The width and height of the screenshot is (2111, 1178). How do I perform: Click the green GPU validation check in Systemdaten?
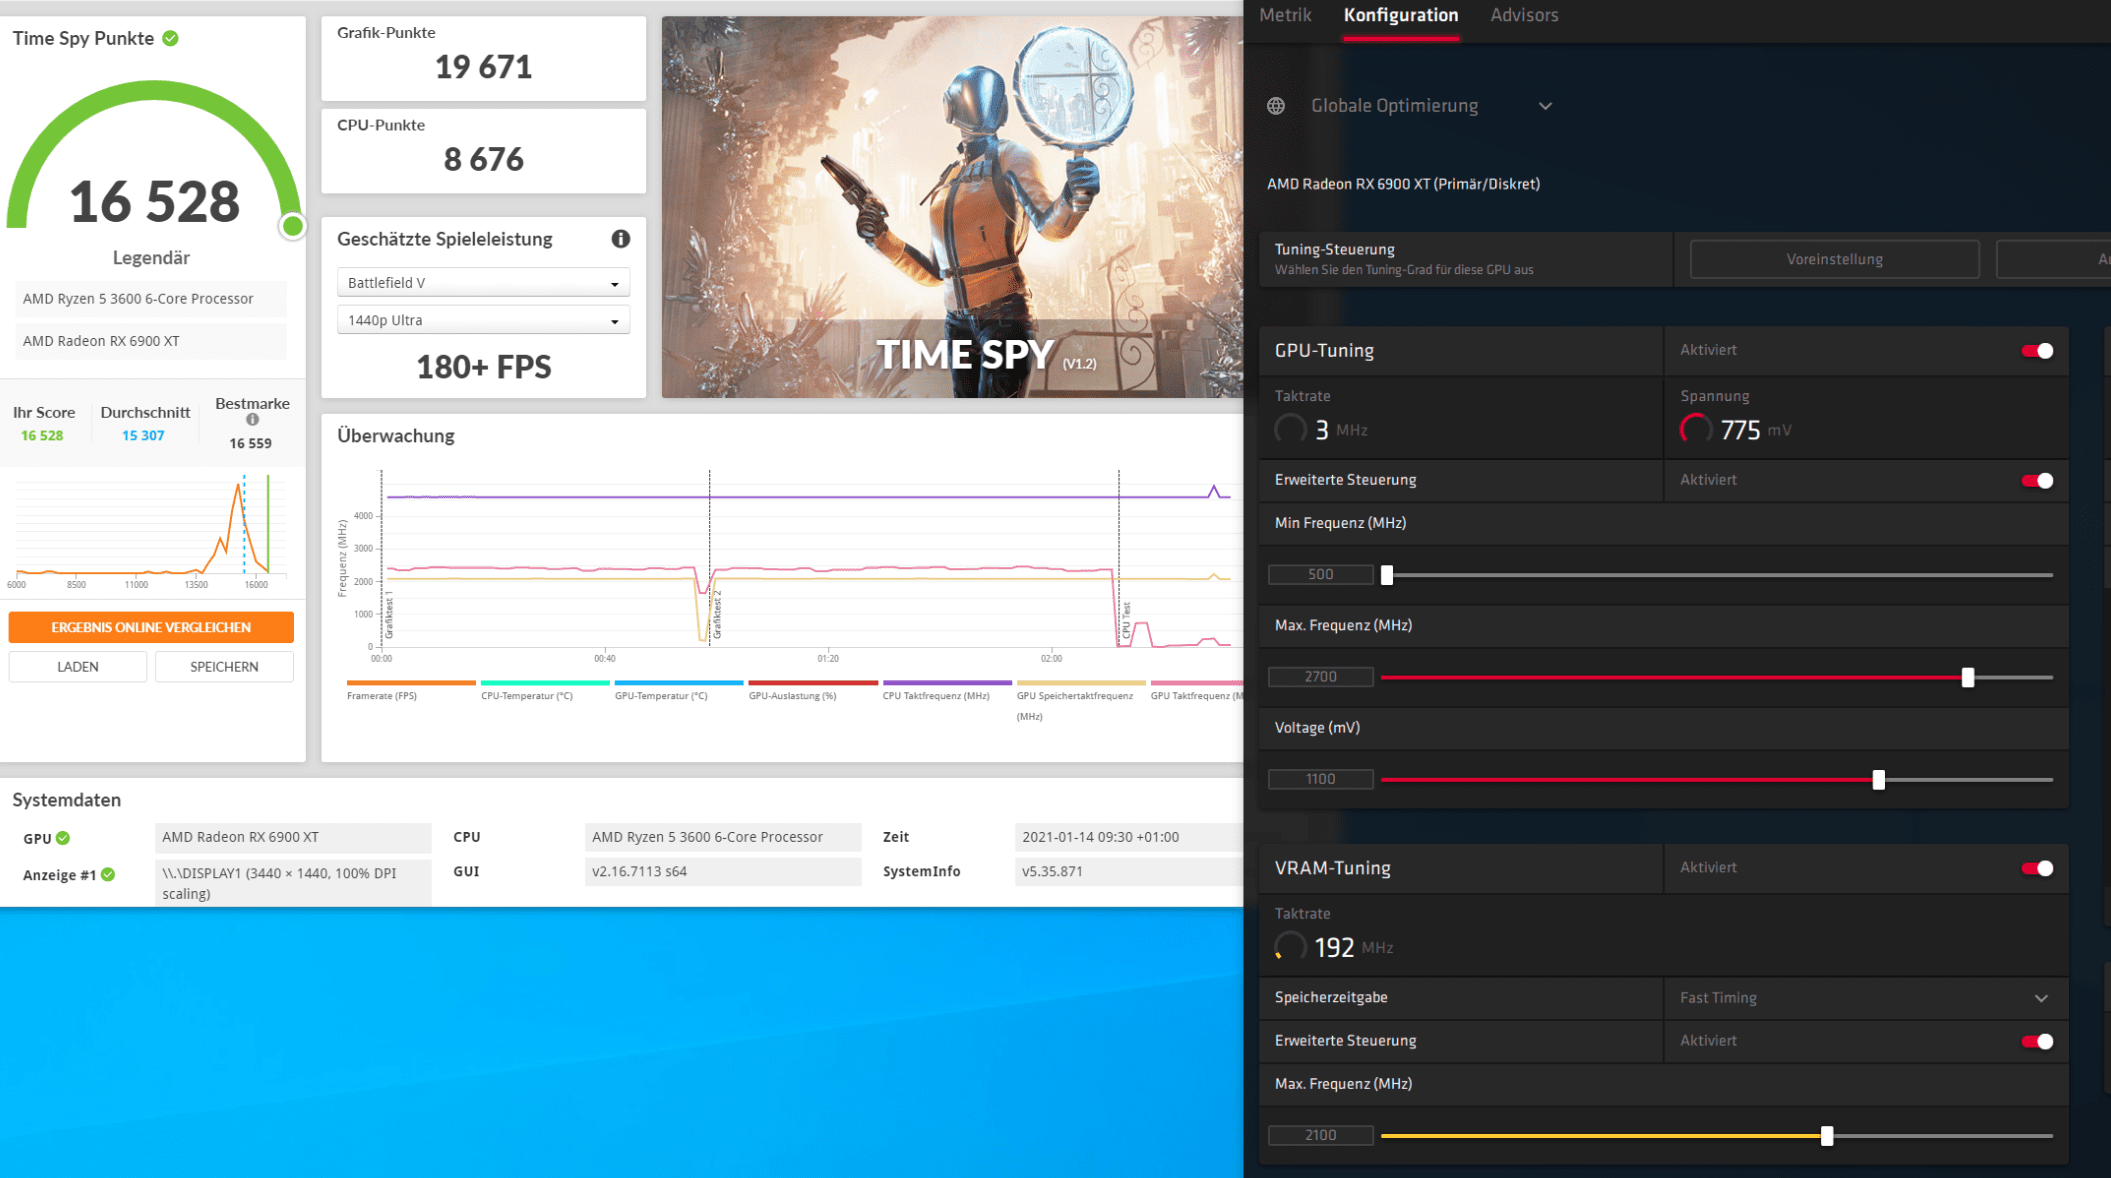point(63,838)
